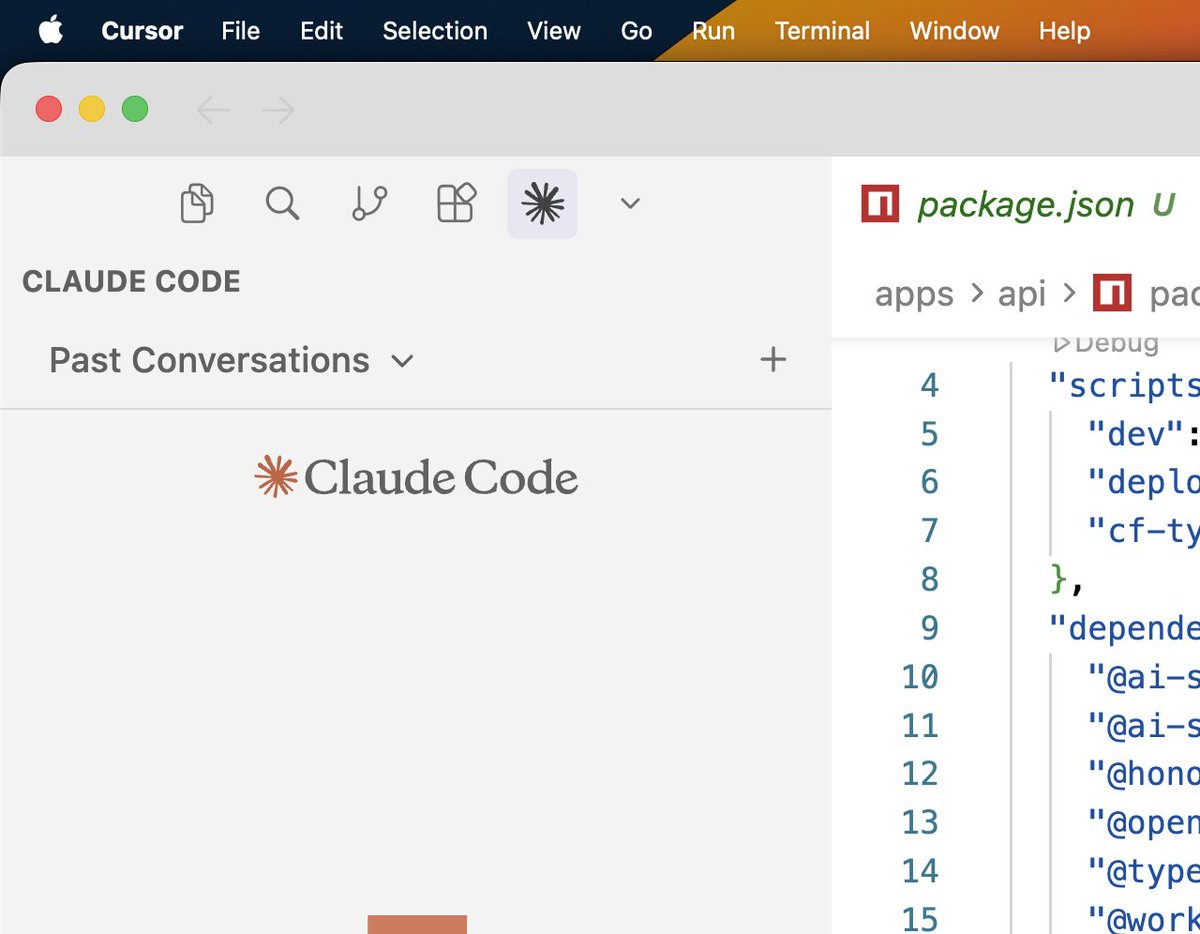
Task: Open the File menu
Action: click(241, 31)
